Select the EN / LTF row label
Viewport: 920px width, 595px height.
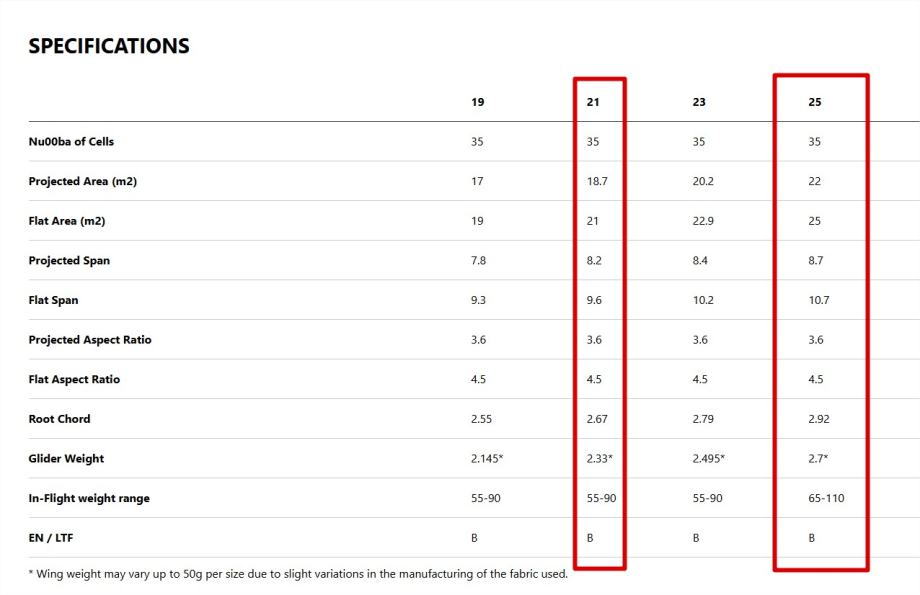[x=51, y=538]
